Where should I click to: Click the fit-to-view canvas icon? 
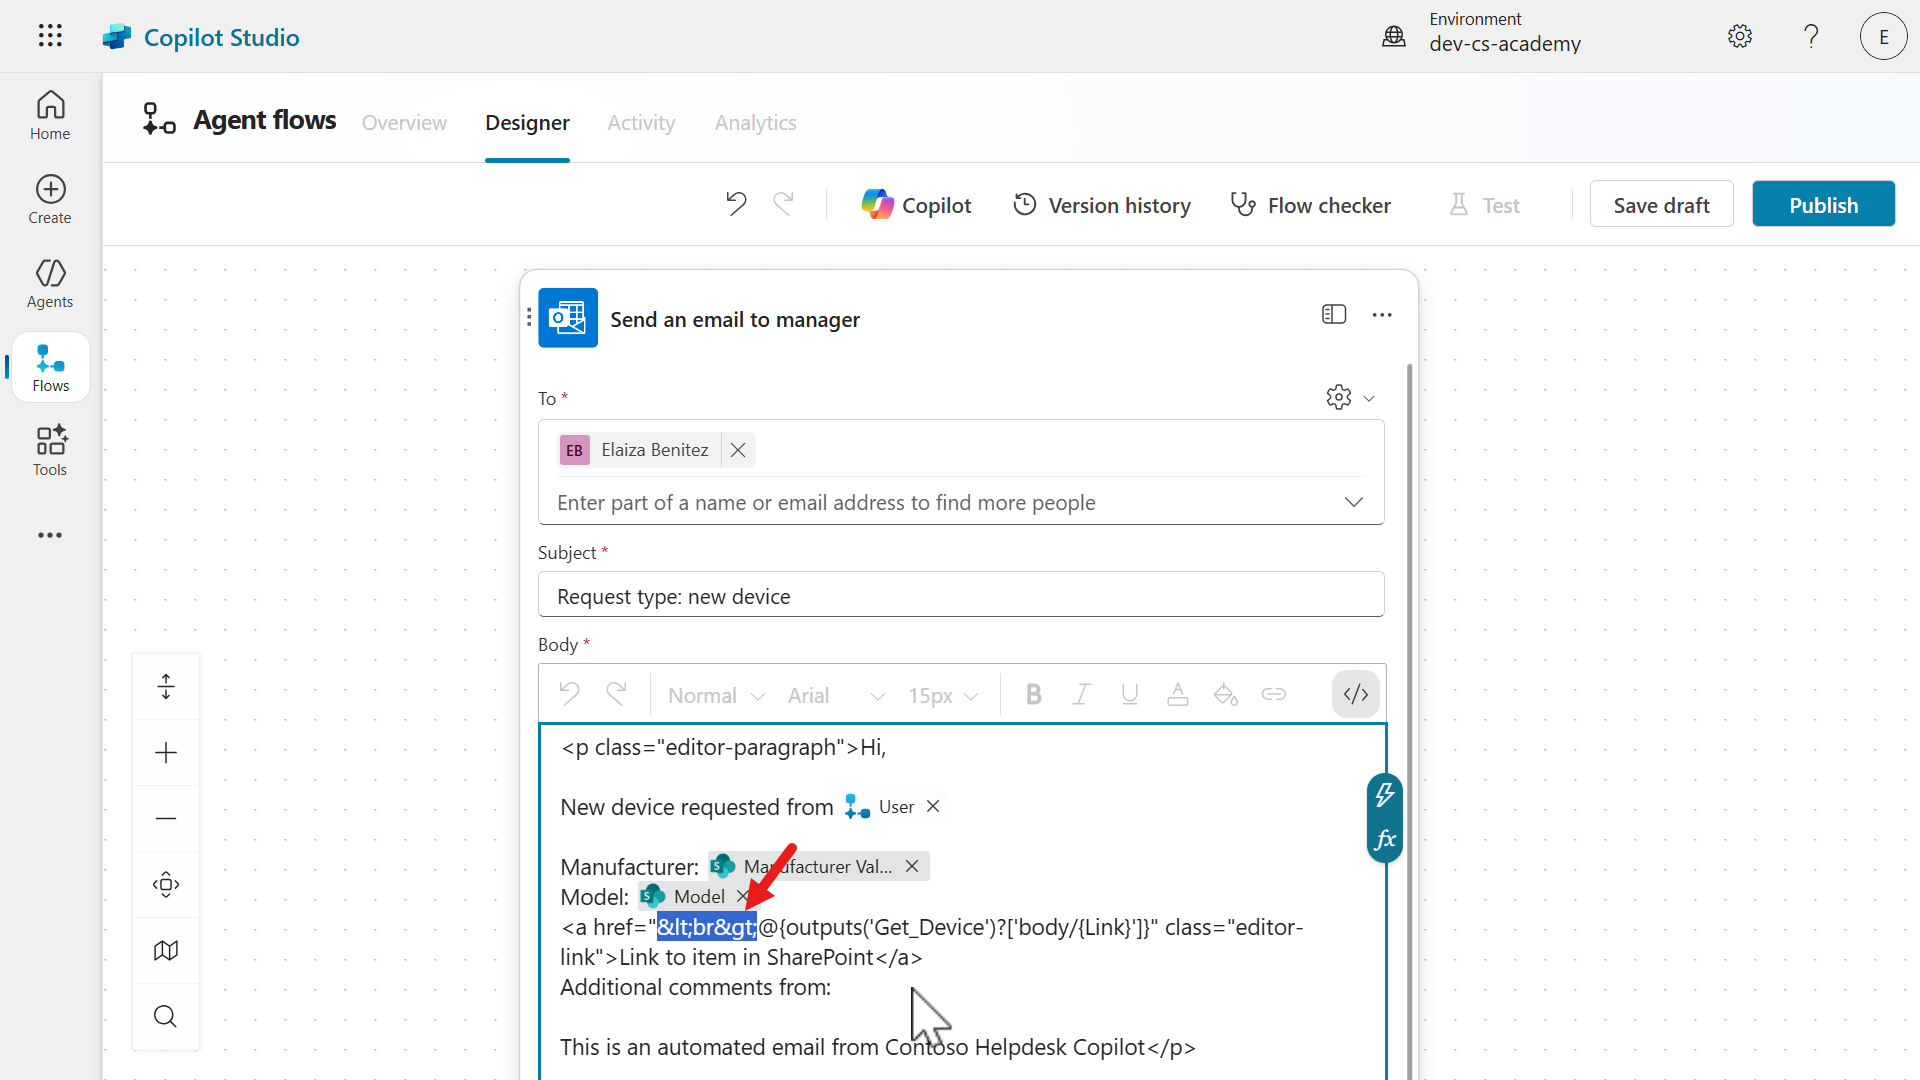166,884
